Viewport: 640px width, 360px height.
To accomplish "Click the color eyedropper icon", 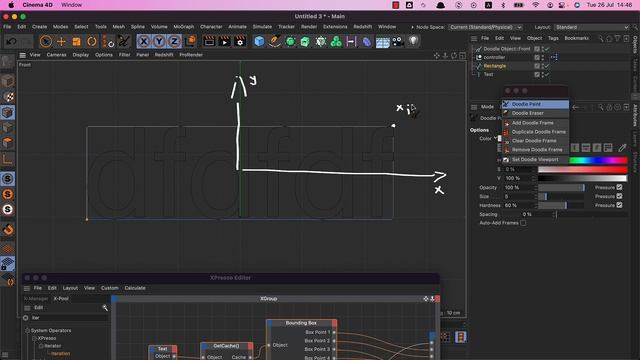I will pos(622,148).
